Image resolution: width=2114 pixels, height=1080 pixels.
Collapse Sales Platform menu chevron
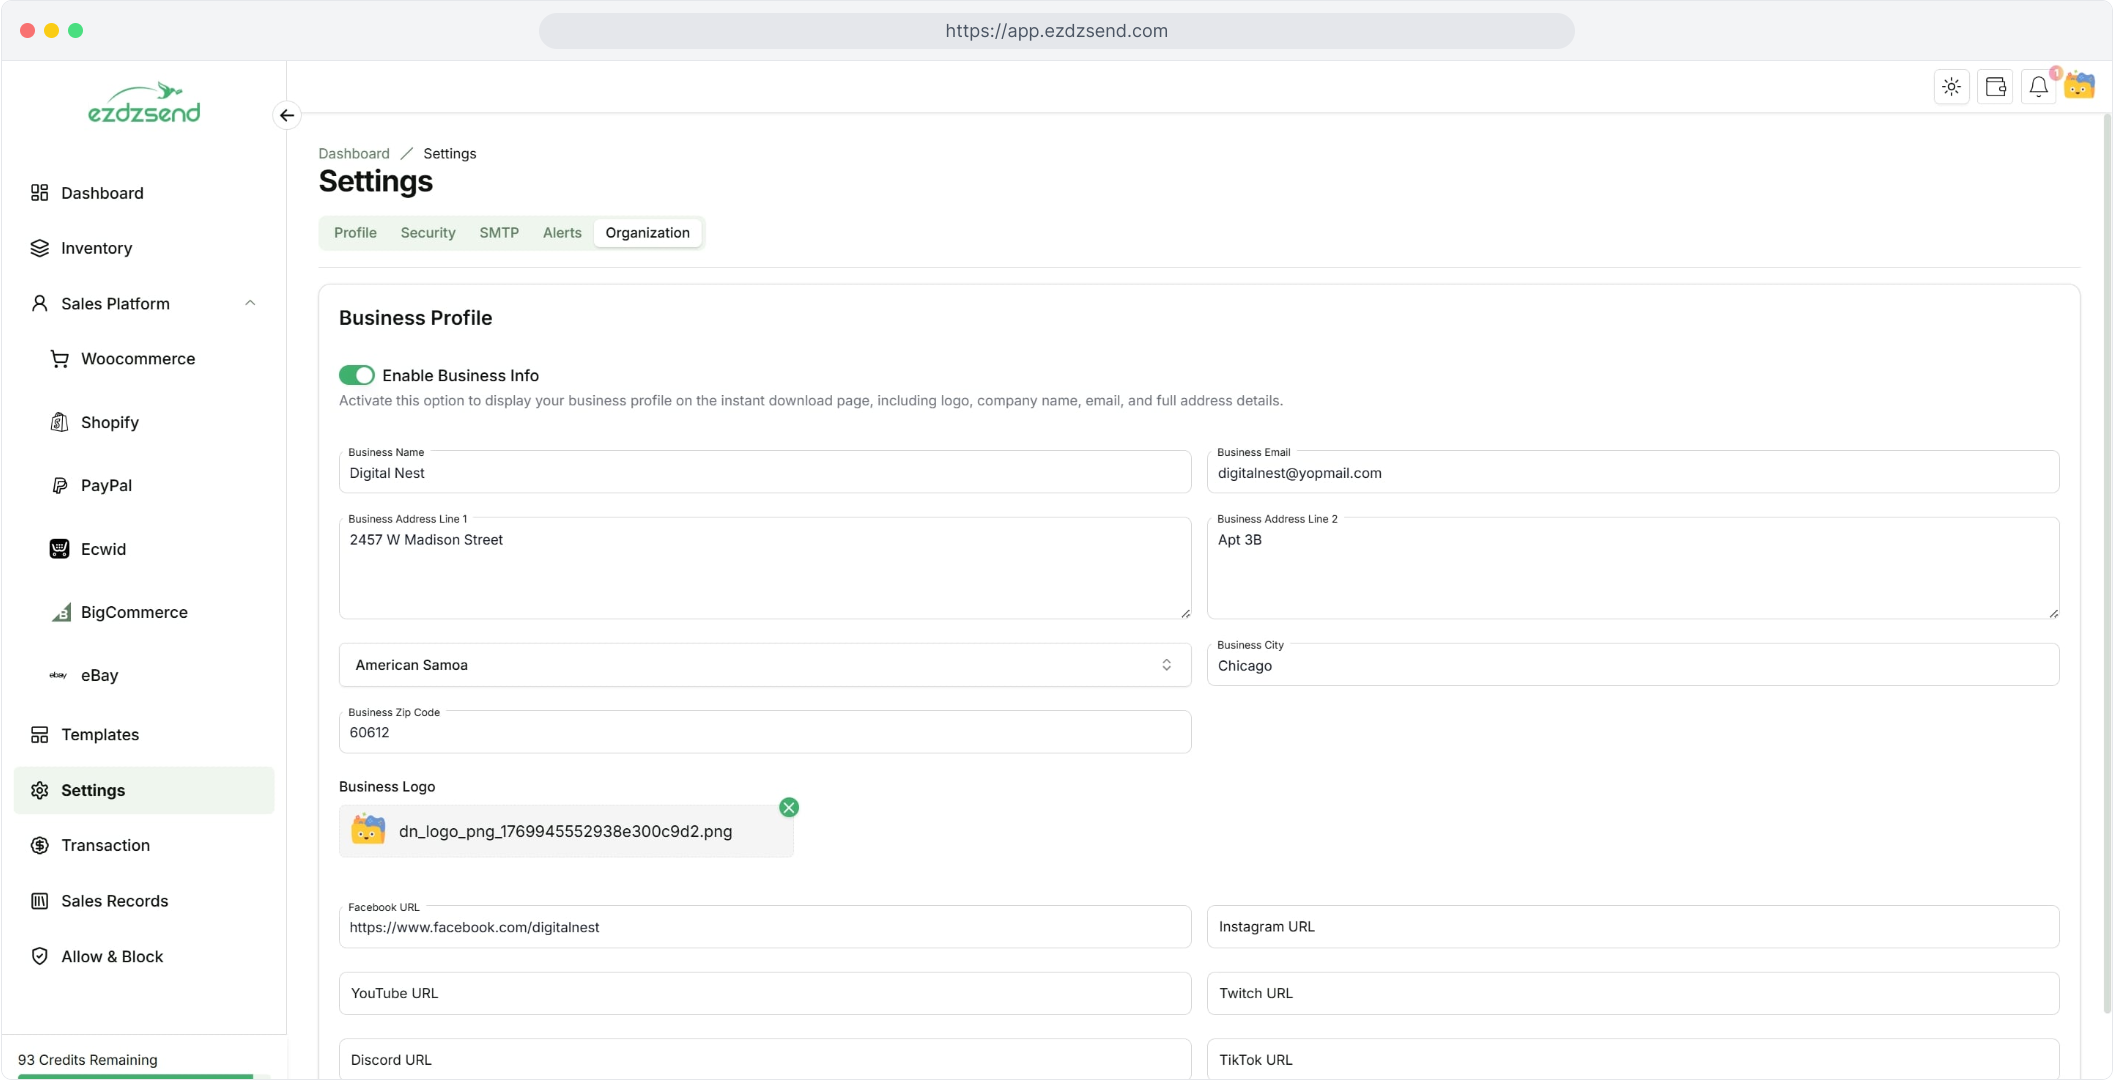coord(250,303)
